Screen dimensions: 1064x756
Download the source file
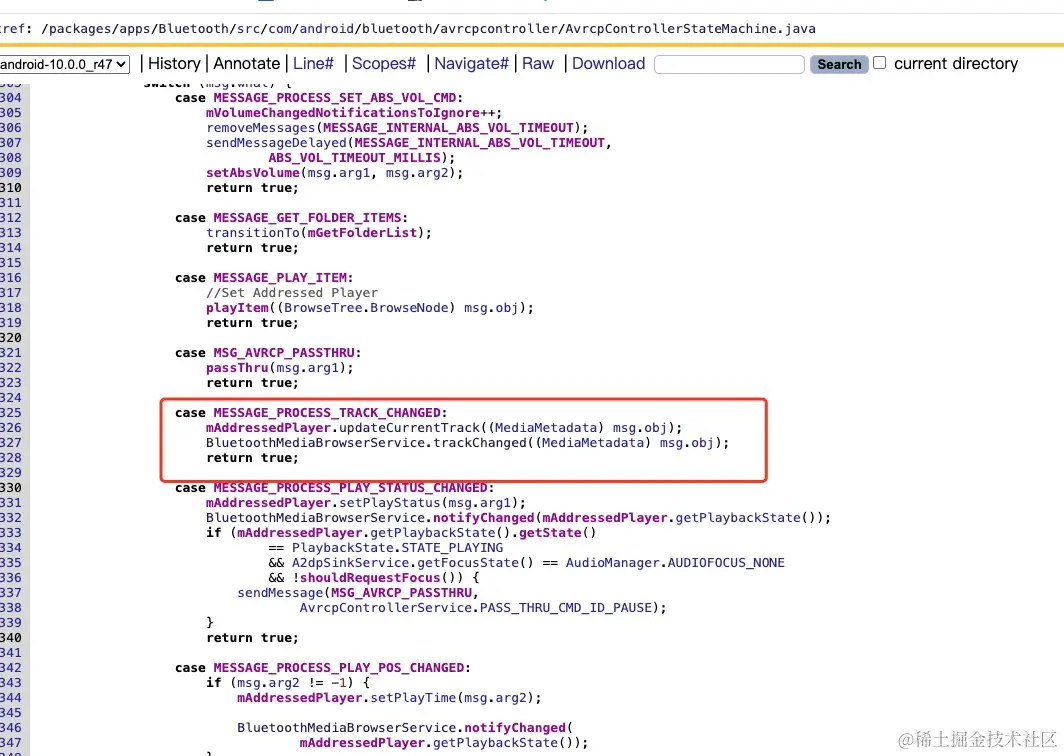pyautogui.click(x=608, y=64)
